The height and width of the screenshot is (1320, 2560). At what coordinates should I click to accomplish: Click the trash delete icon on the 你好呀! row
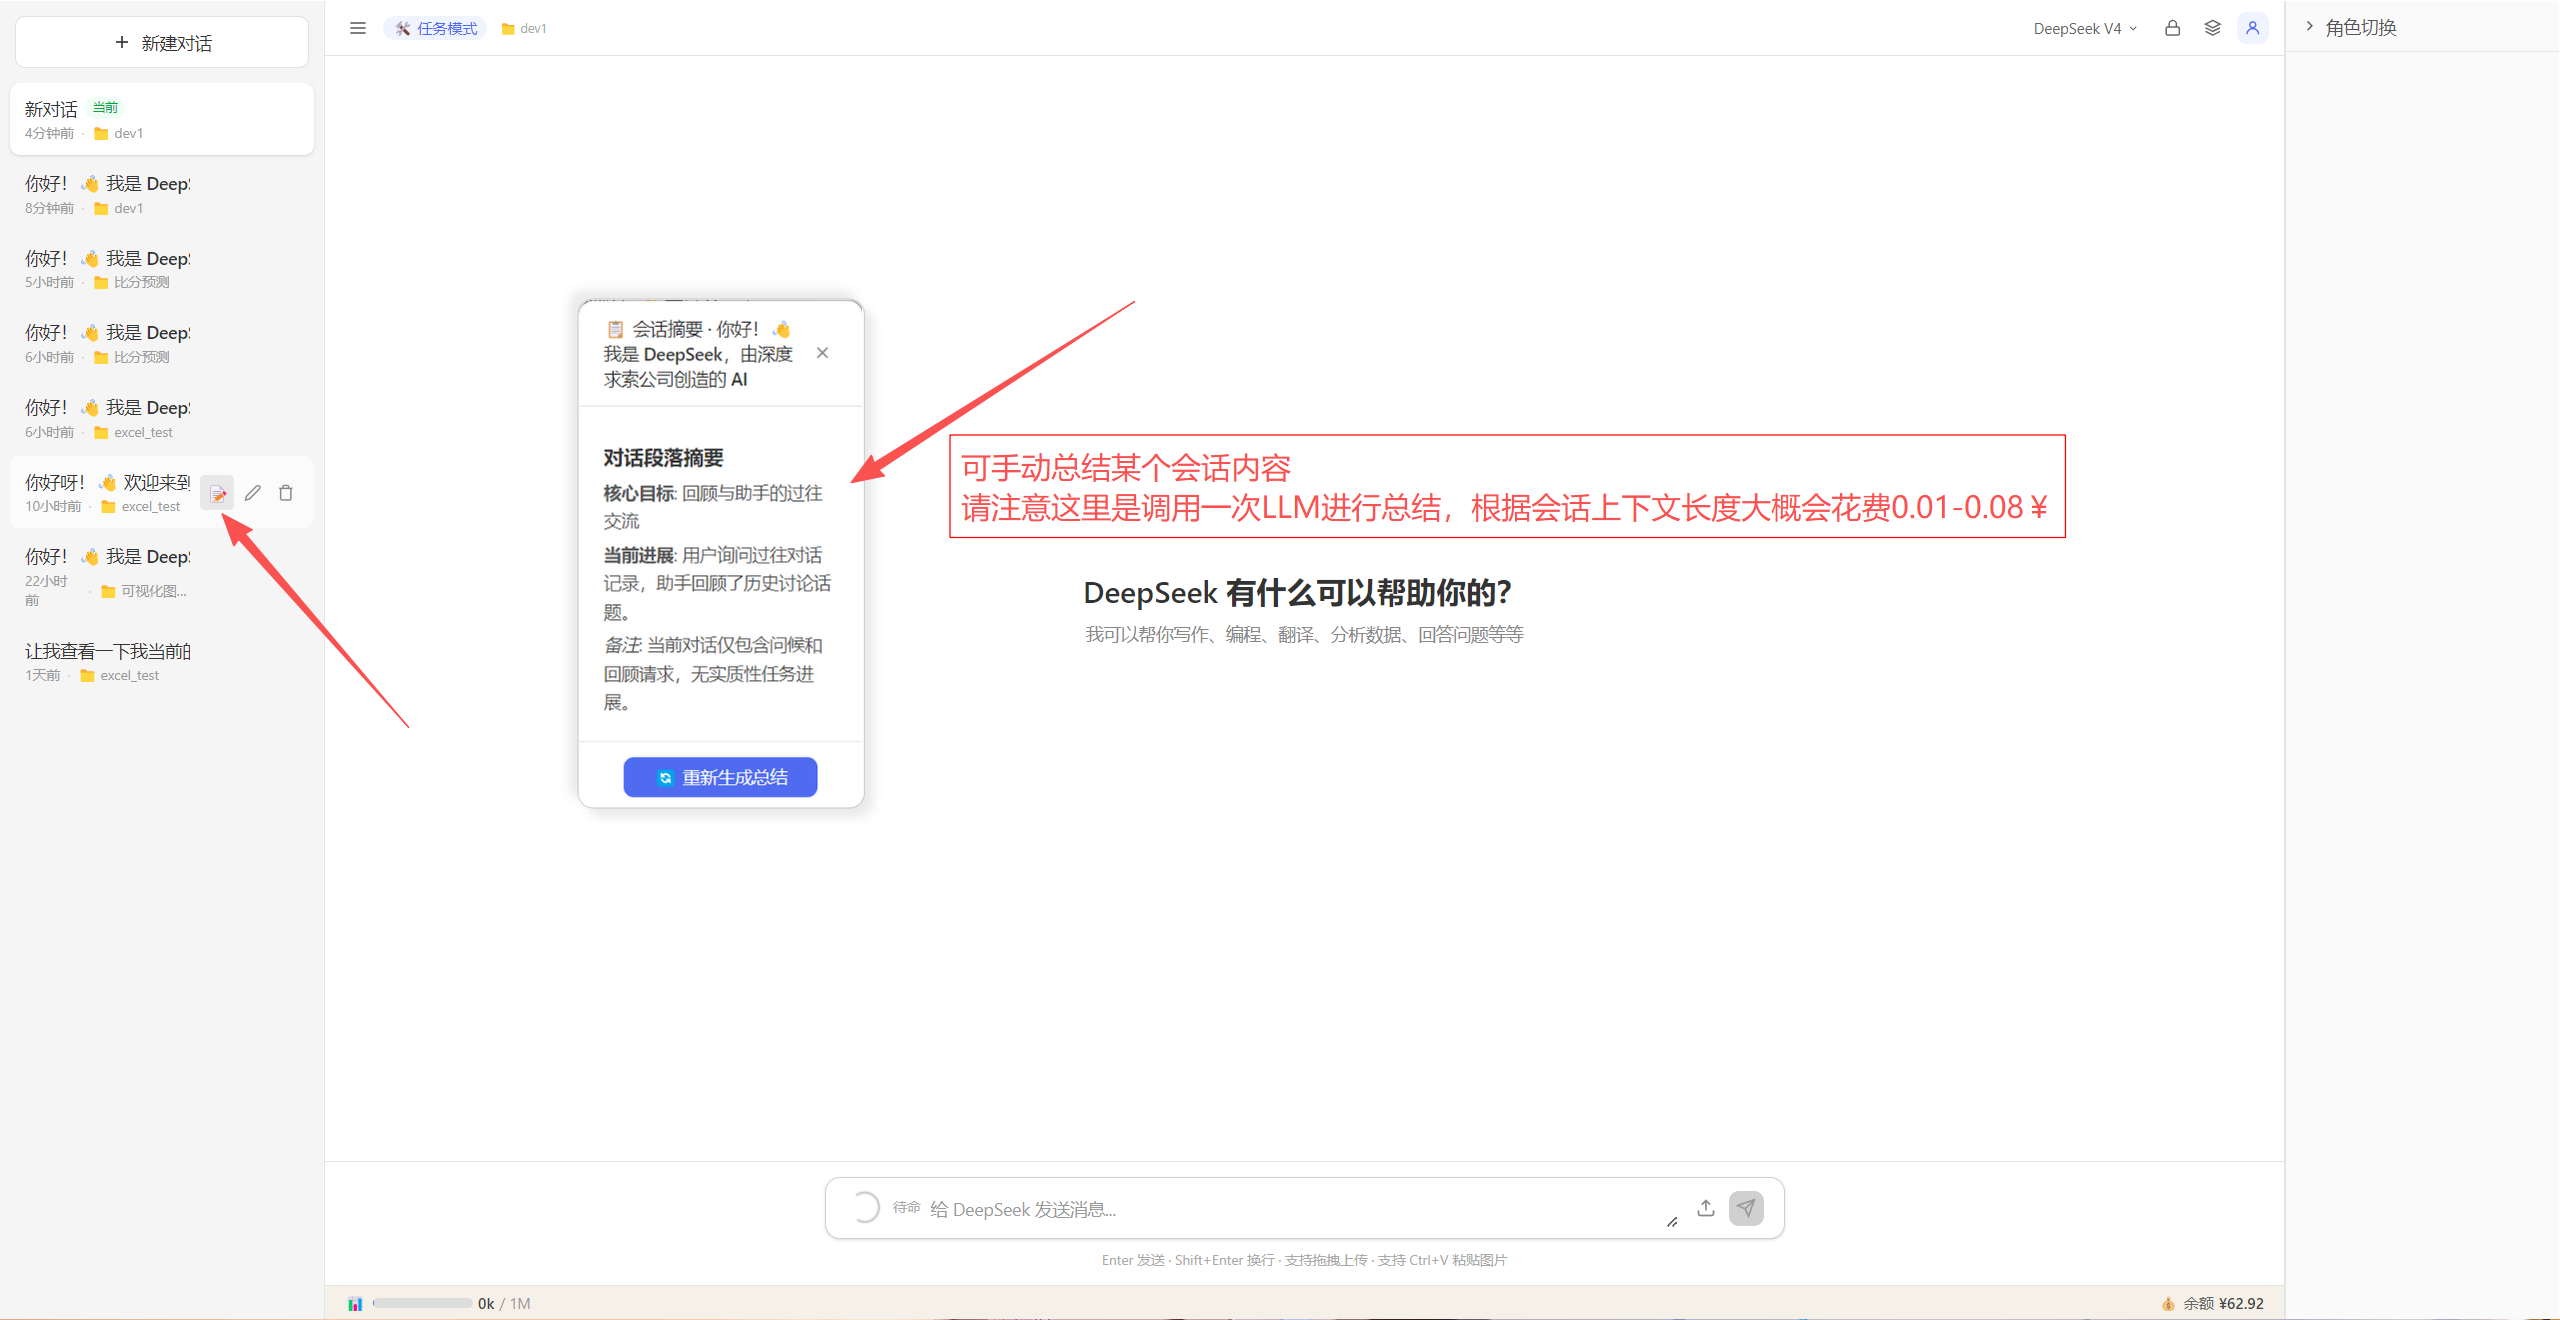pyautogui.click(x=286, y=493)
